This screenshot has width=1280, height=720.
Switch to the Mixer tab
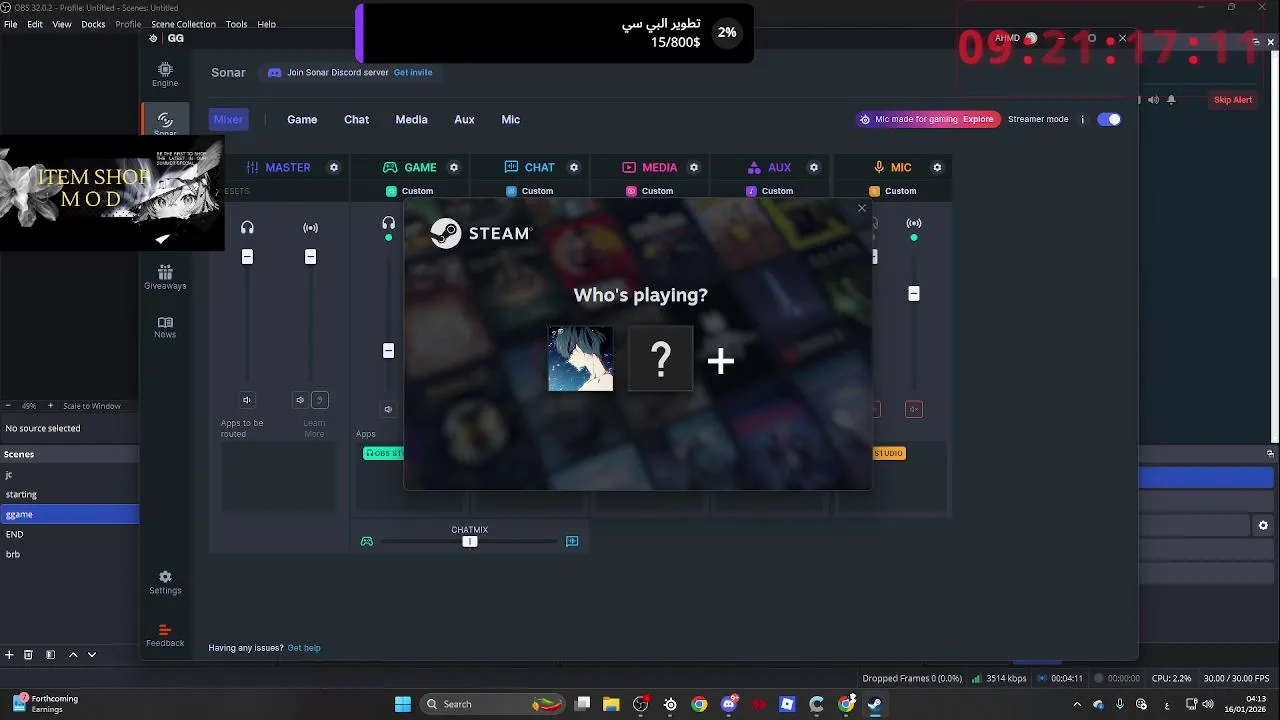(x=228, y=119)
